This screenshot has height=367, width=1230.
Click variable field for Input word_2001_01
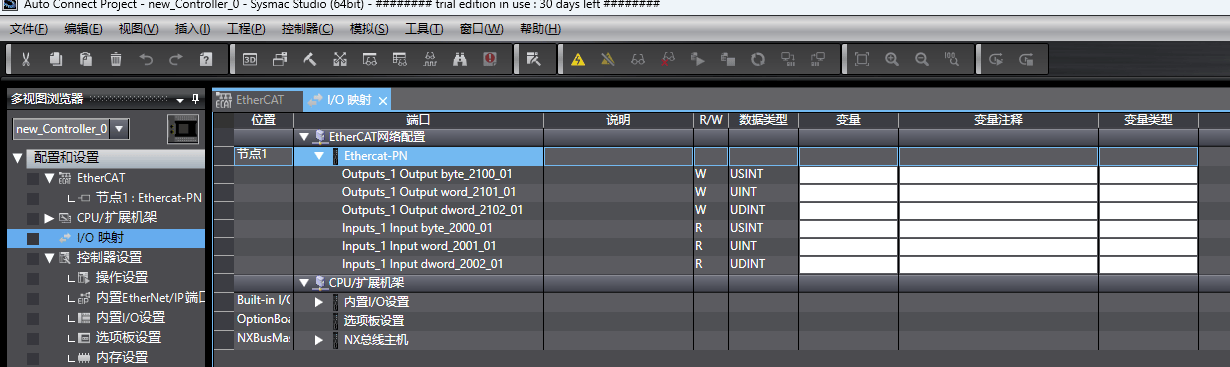848,246
